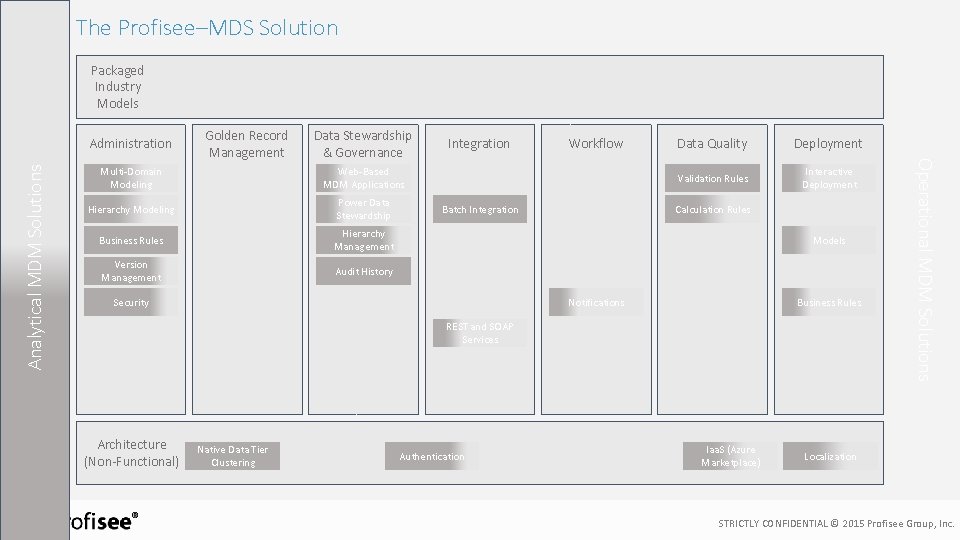The image size is (960, 540).
Task: Click the Deployment column heading
Action: pos(828,144)
